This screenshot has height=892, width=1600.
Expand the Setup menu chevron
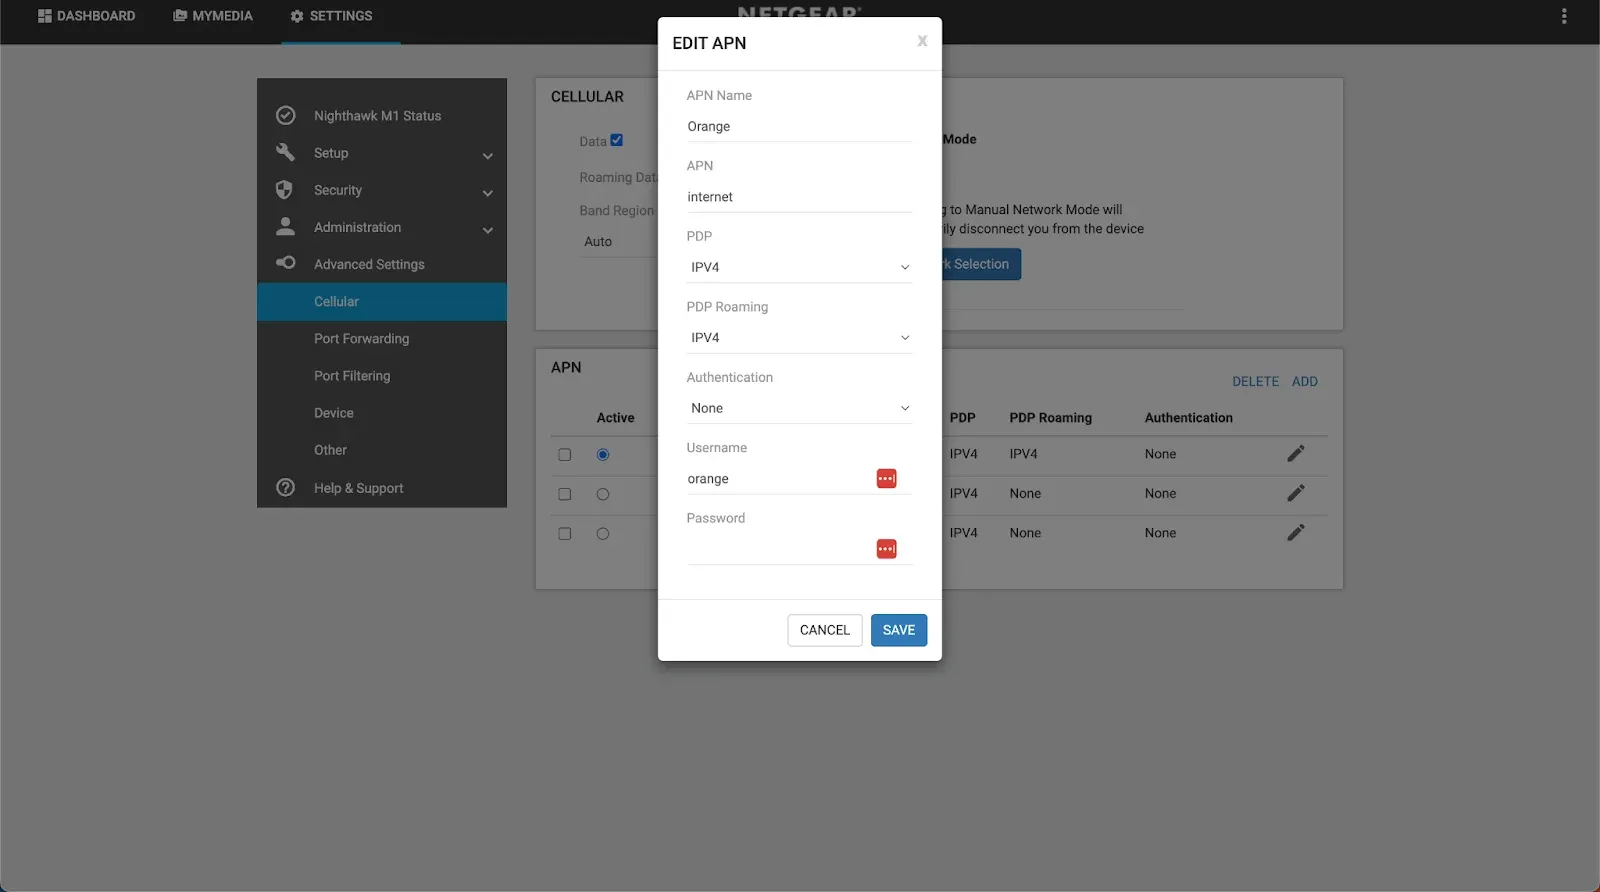(x=488, y=156)
